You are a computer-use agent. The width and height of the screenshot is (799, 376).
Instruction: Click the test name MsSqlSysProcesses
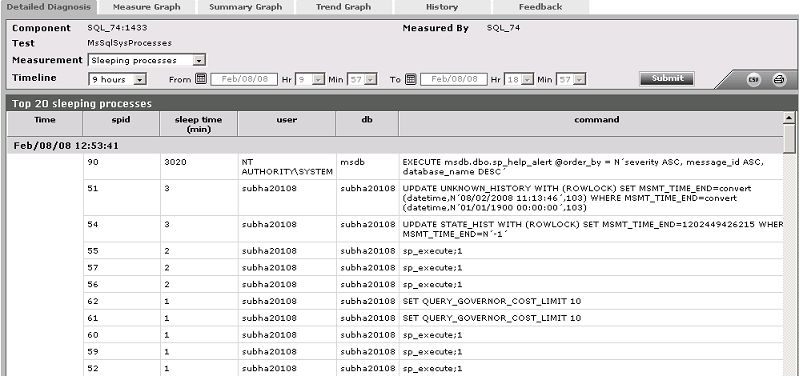(x=129, y=43)
